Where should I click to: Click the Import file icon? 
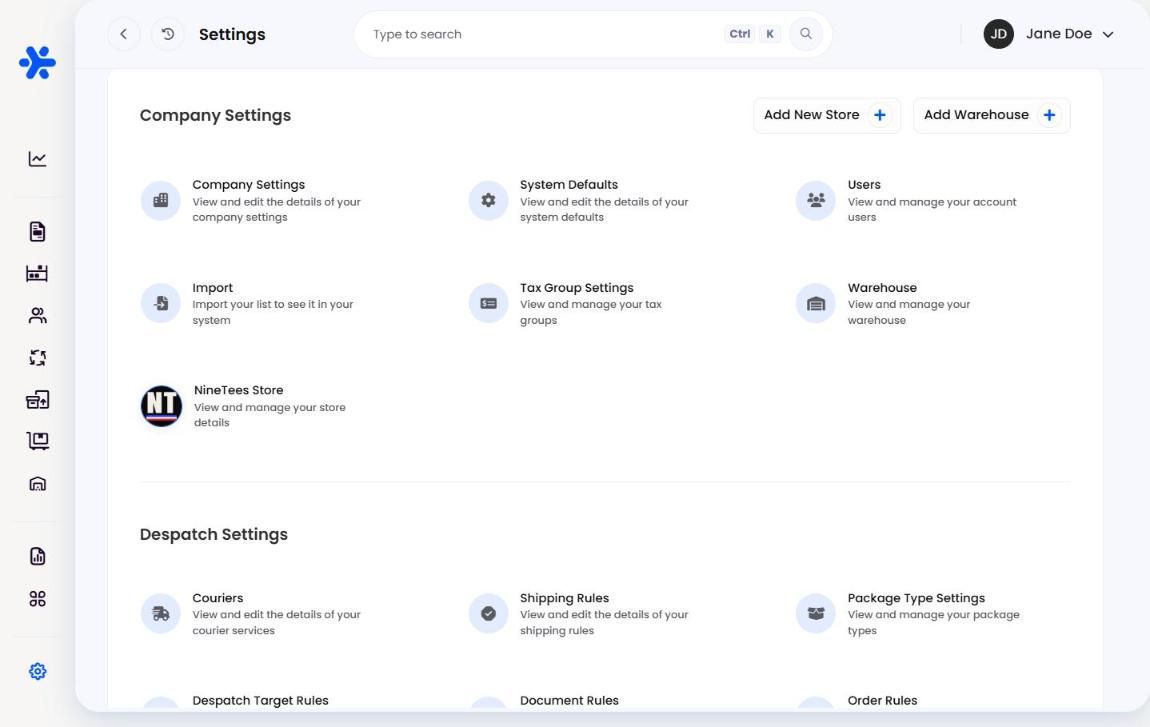point(161,303)
